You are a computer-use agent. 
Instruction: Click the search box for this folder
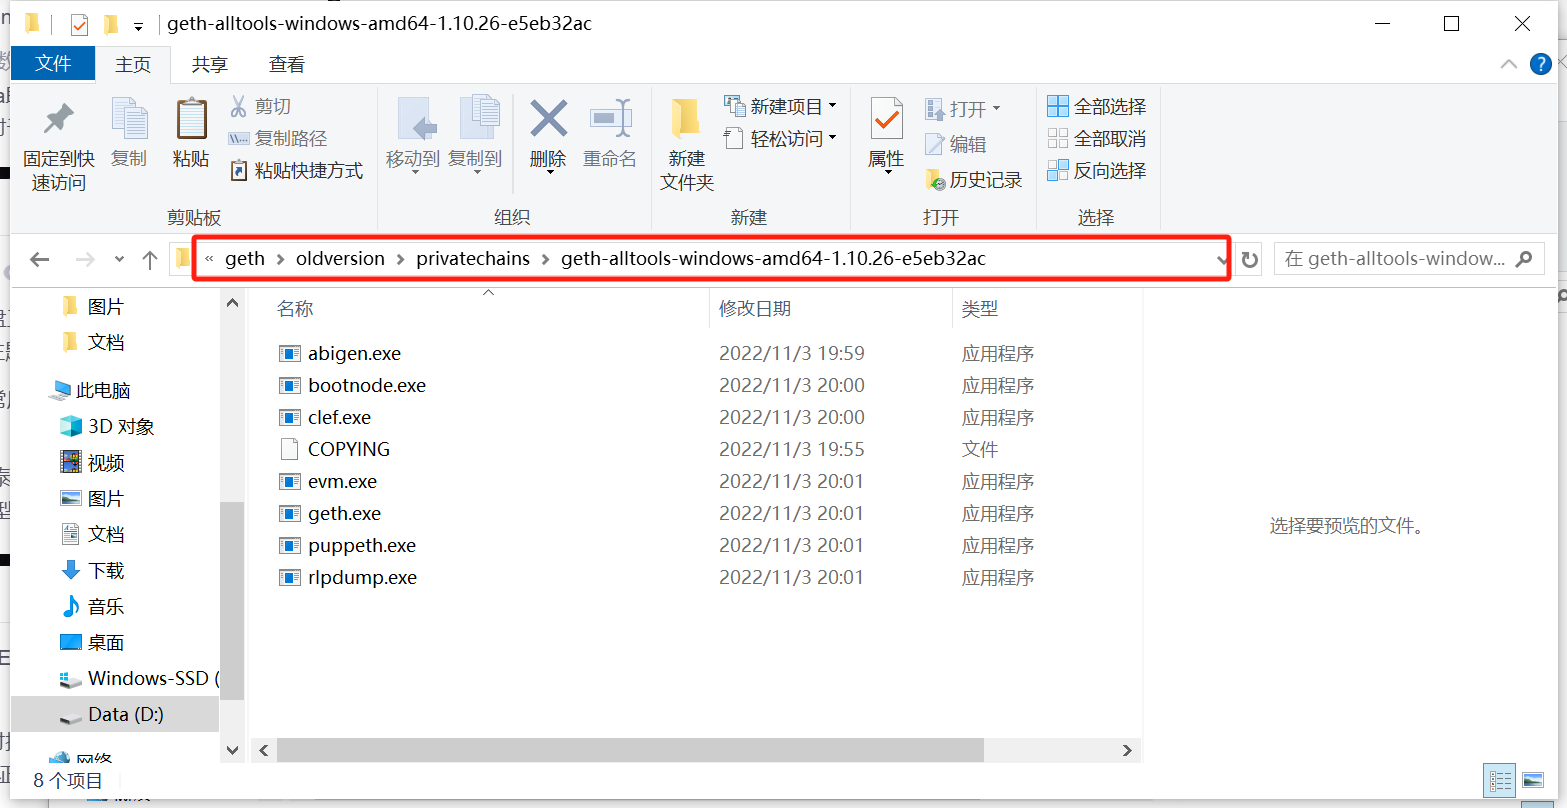(x=1409, y=259)
